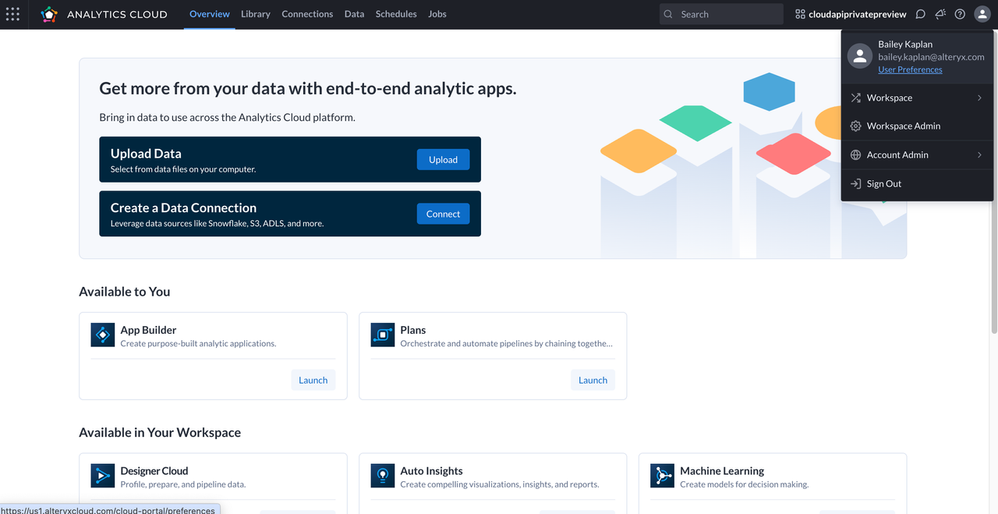Click the Machine Learning card title
Viewport: 998px width, 514px height.
(722, 471)
